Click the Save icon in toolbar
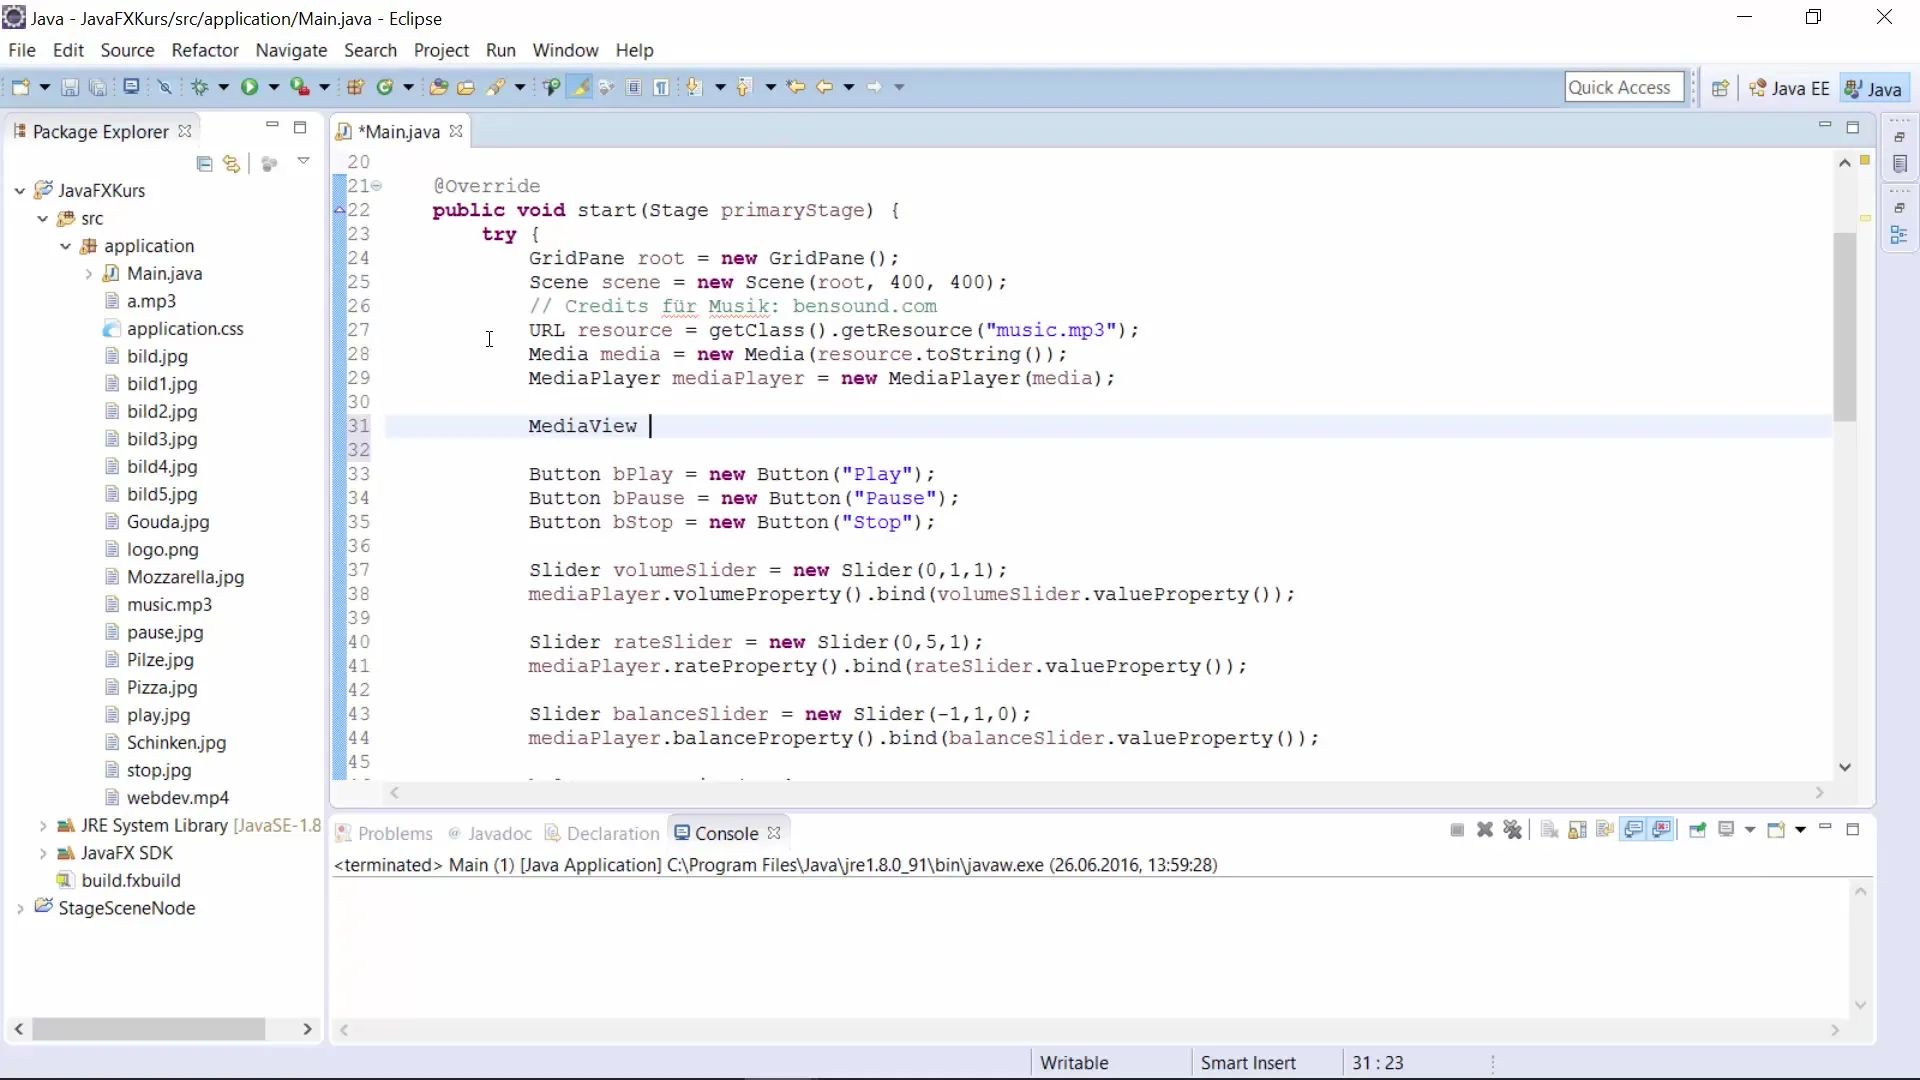The image size is (1920, 1080). (x=70, y=87)
